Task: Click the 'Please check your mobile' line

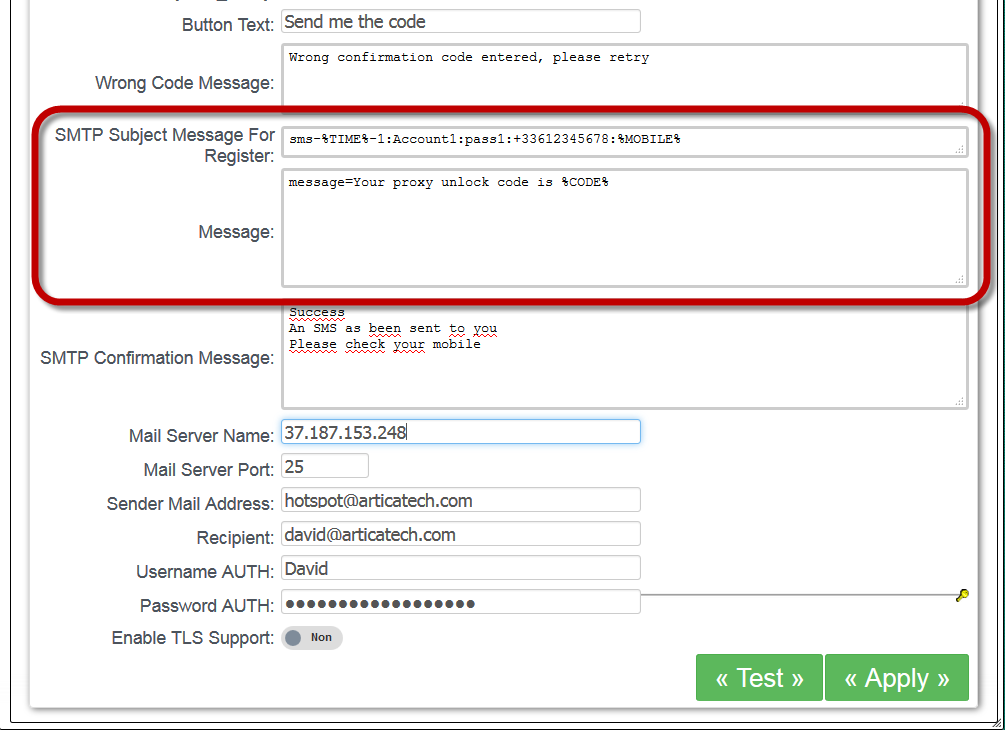Action: click(385, 344)
